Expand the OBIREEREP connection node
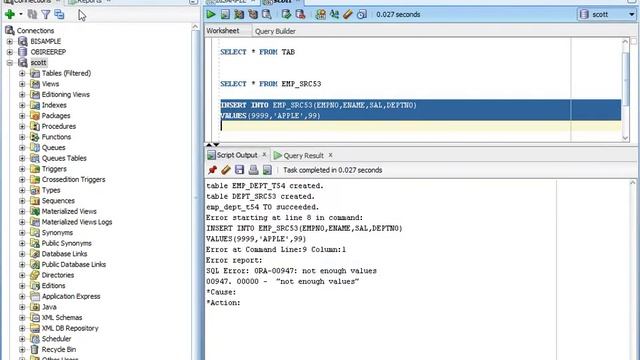The image size is (640, 360). (10, 52)
